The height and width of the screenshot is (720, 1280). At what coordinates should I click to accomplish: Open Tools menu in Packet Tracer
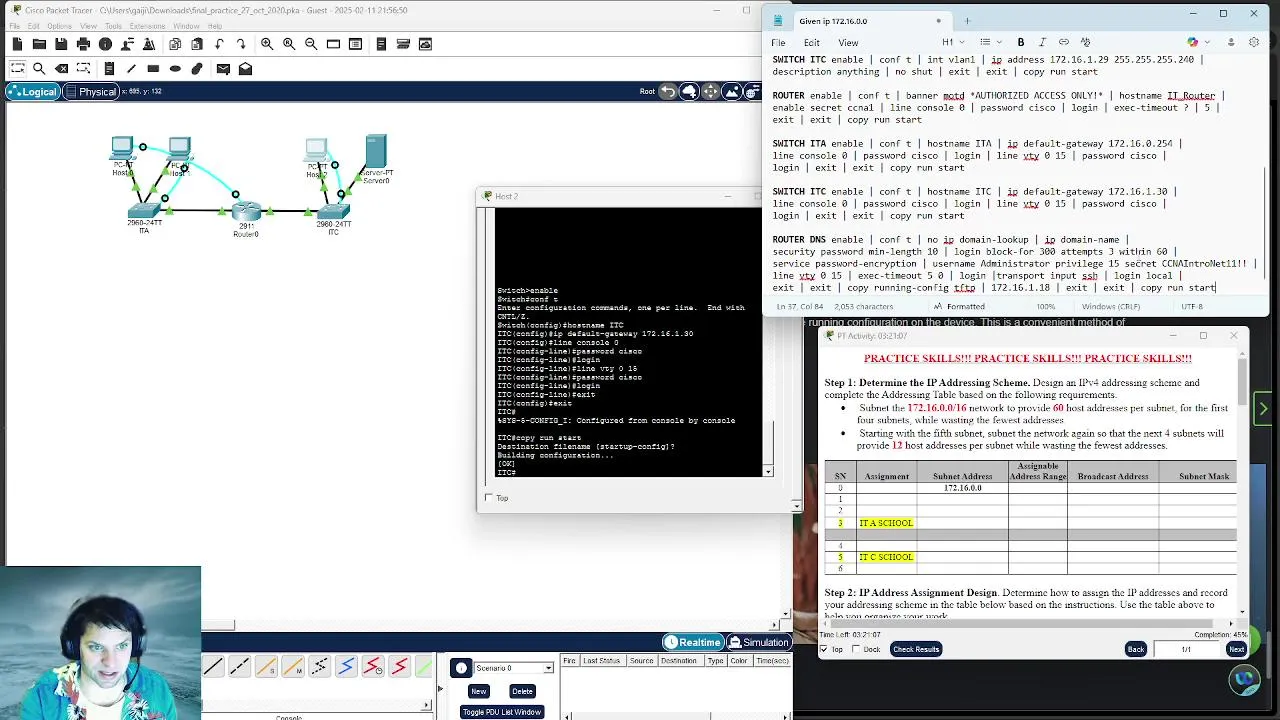[x=111, y=26]
